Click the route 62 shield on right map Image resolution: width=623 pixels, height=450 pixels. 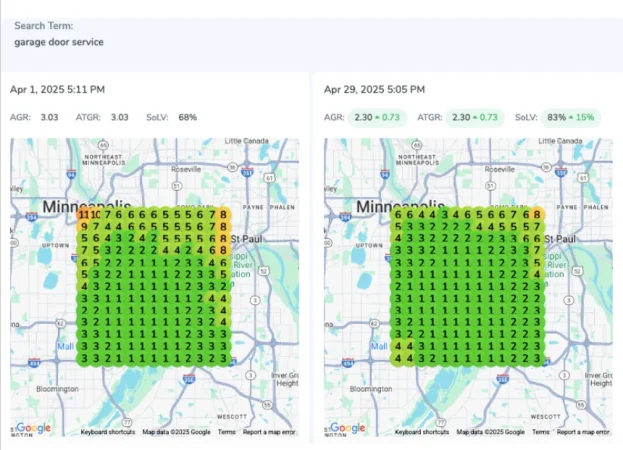pyautogui.click(x=374, y=324)
